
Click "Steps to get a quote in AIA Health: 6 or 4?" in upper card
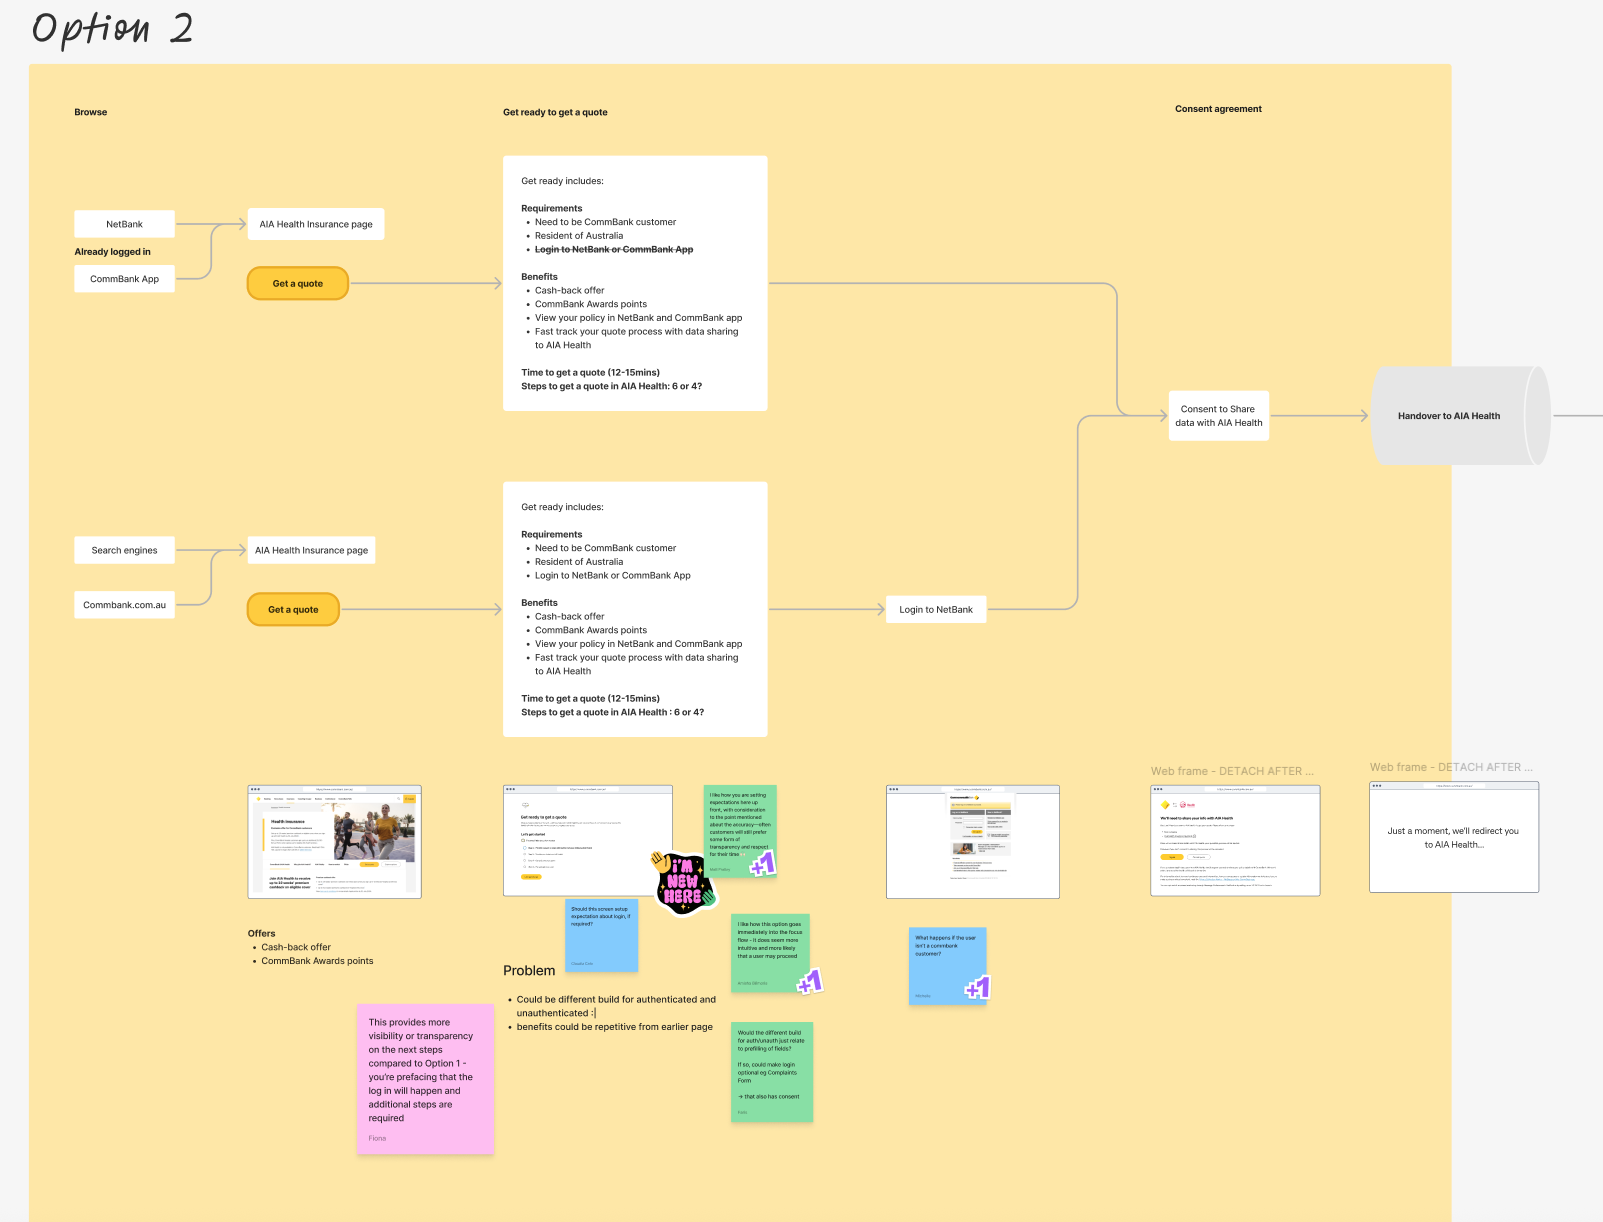(x=611, y=386)
